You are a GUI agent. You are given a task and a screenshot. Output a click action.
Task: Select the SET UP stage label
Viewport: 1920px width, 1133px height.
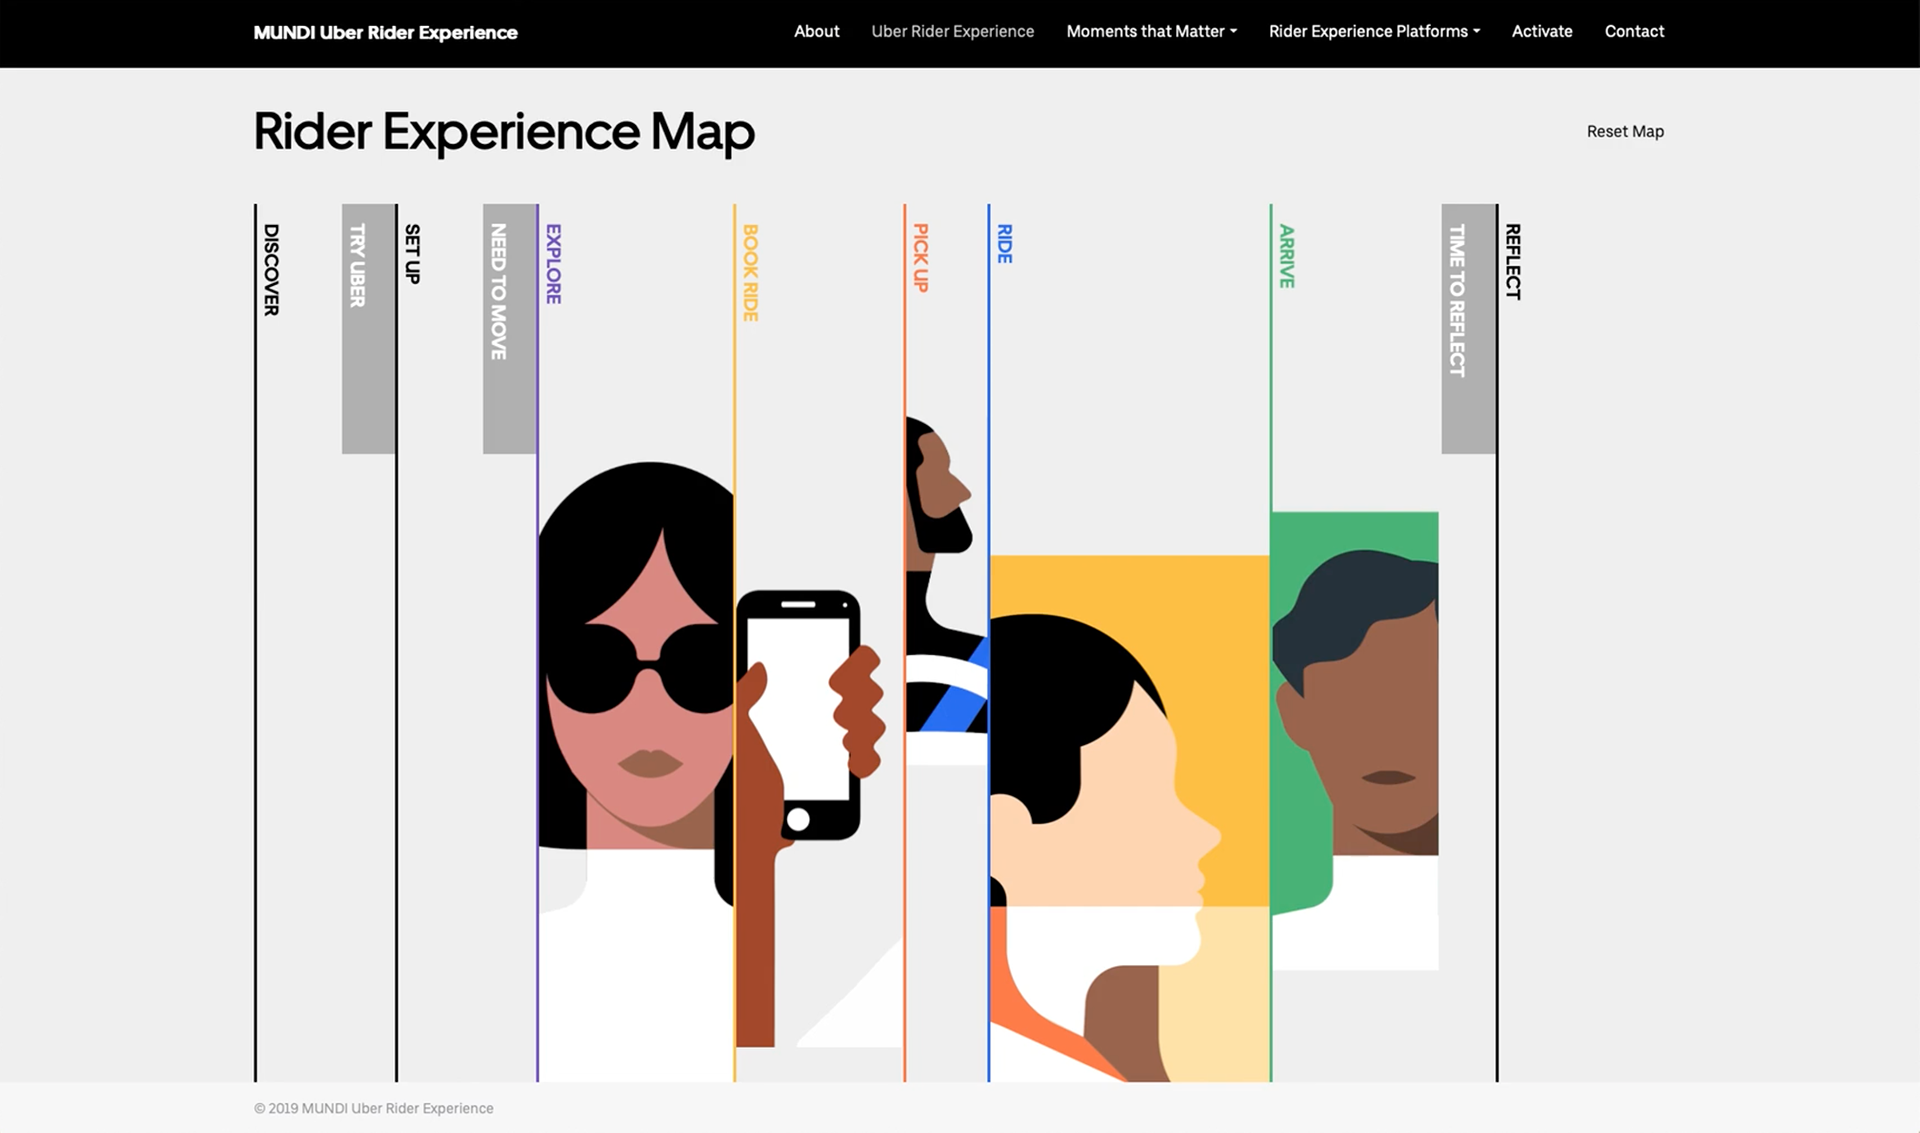[x=412, y=253]
